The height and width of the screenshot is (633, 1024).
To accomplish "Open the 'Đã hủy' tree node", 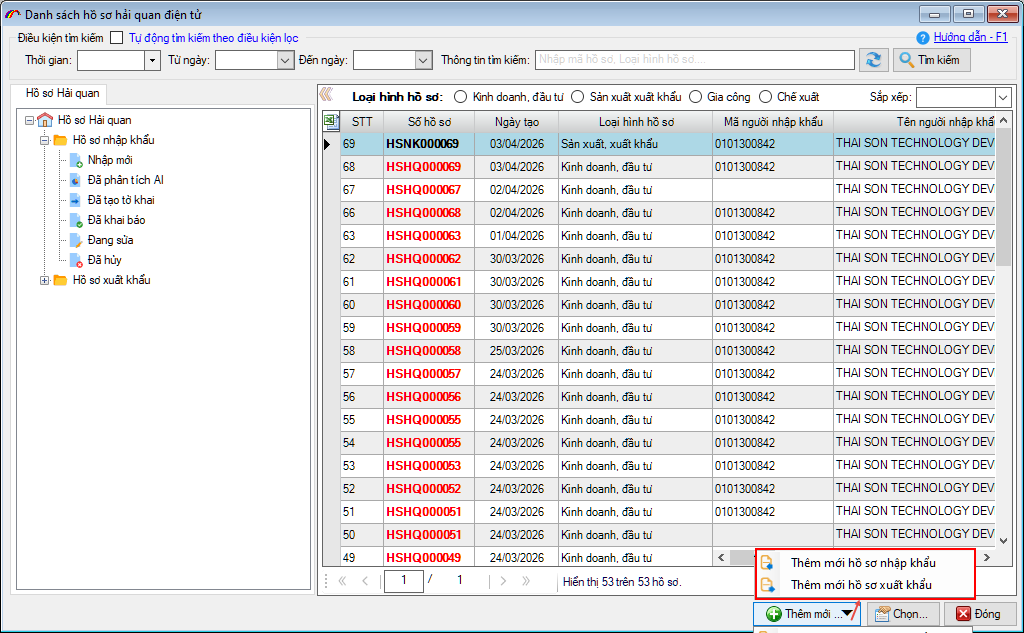I will (104, 260).
